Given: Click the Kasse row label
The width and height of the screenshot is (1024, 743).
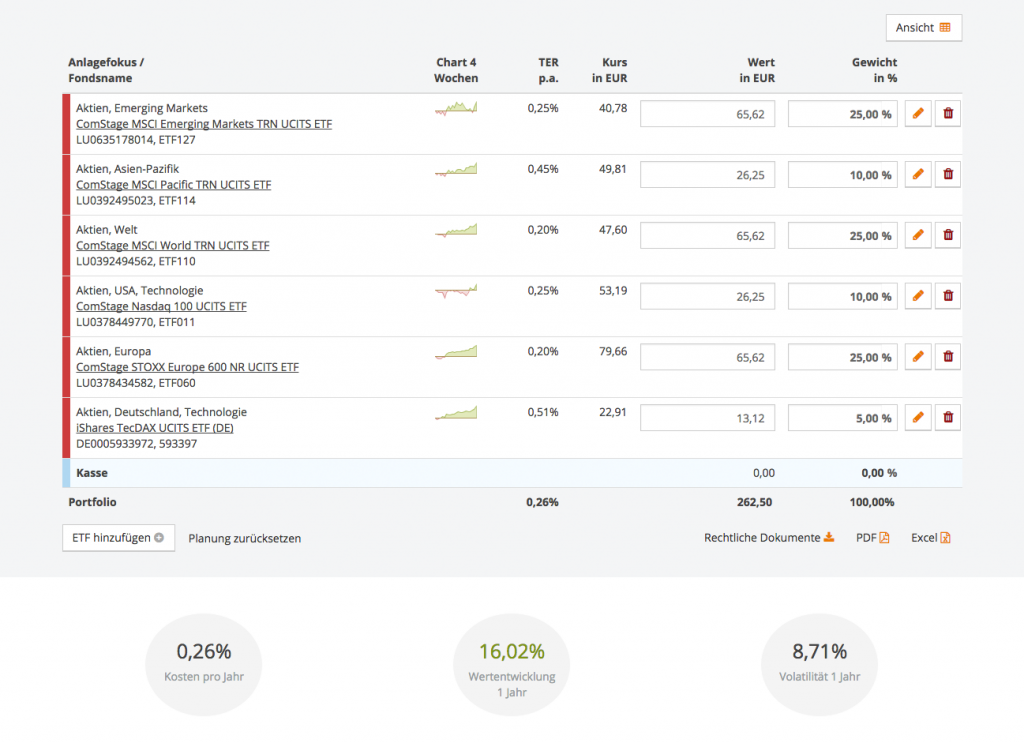Looking at the screenshot, I should 92,473.
